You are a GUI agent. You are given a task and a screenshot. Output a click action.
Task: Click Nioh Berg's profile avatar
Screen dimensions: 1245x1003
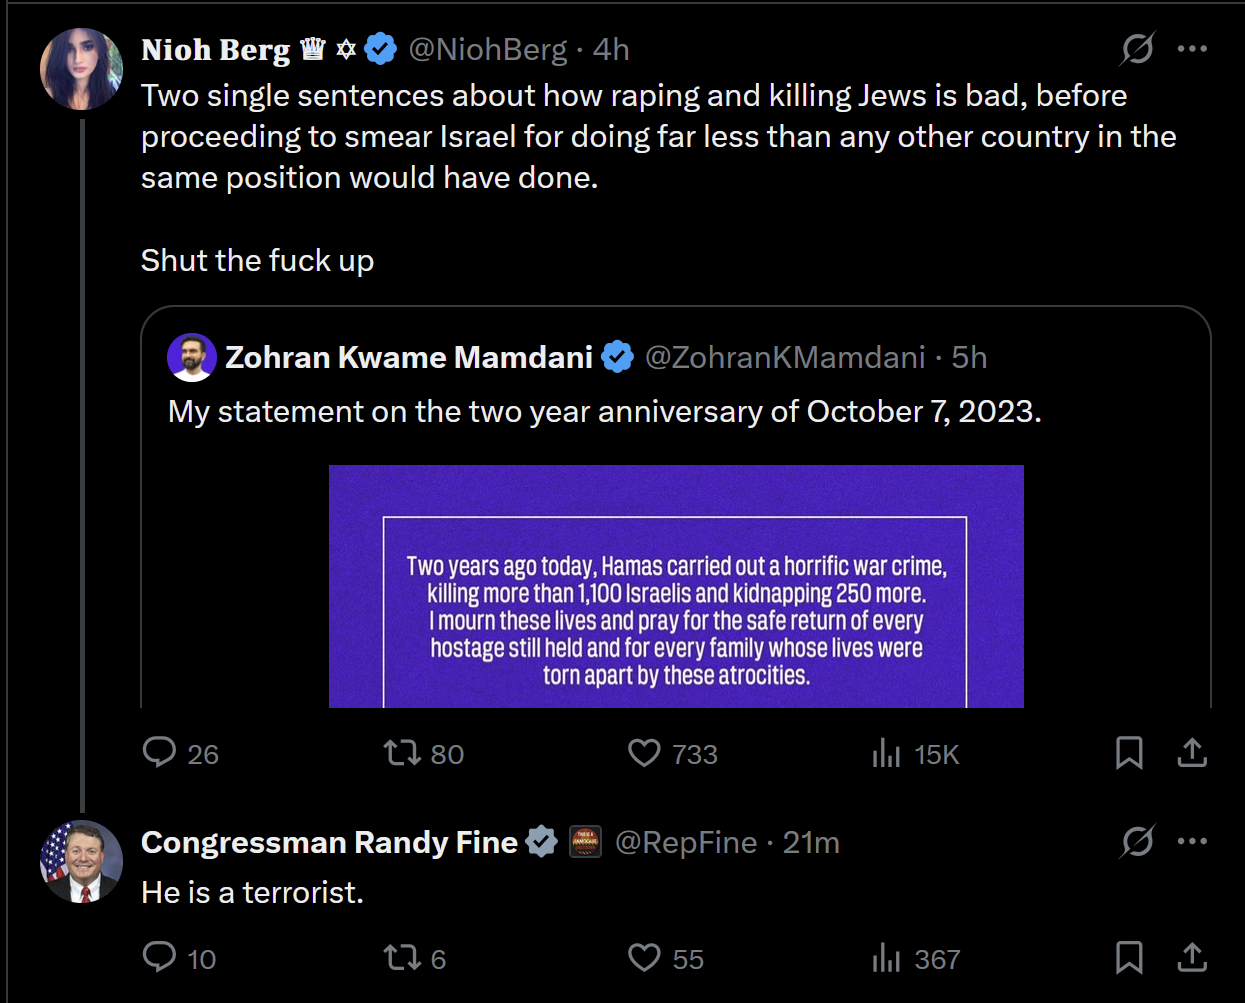[81, 69]
